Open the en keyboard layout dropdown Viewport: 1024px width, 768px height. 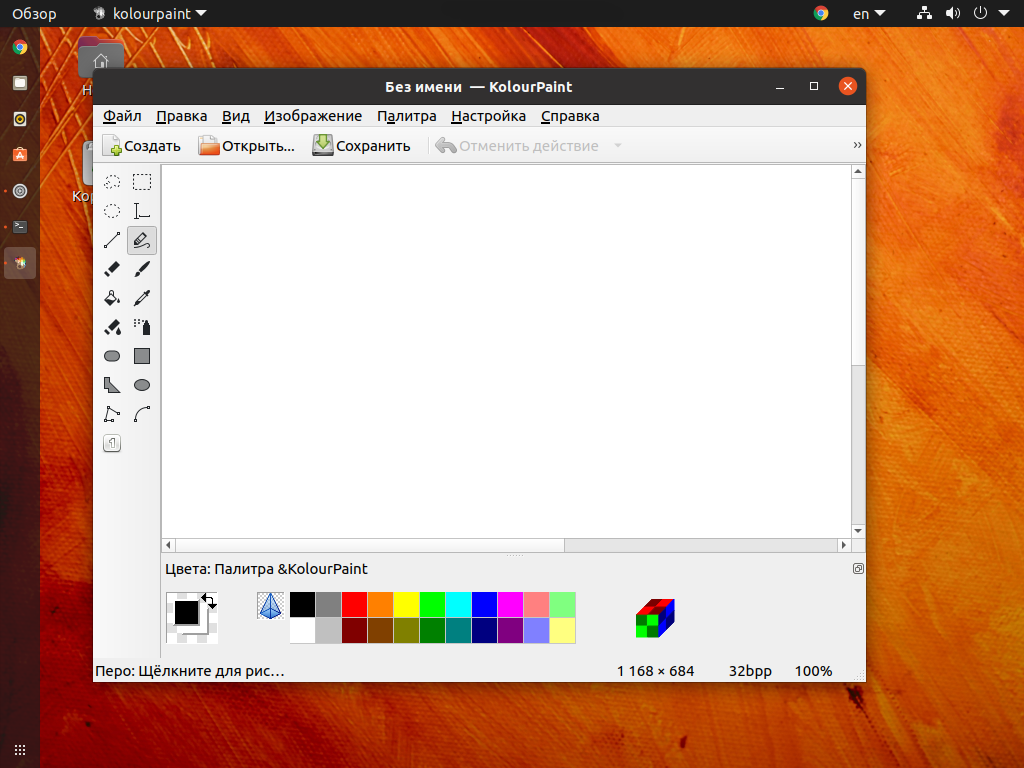869,14
